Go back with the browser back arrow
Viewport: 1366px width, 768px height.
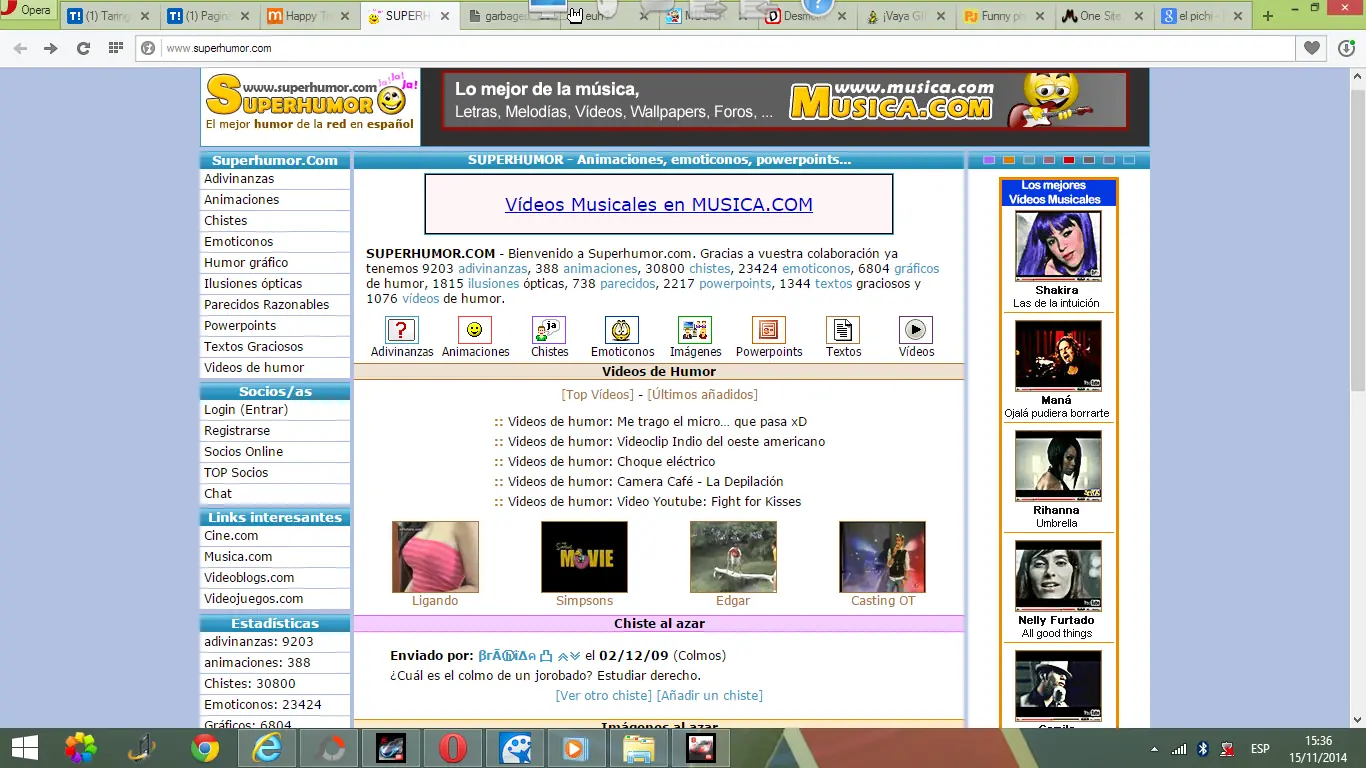(20, 48)
